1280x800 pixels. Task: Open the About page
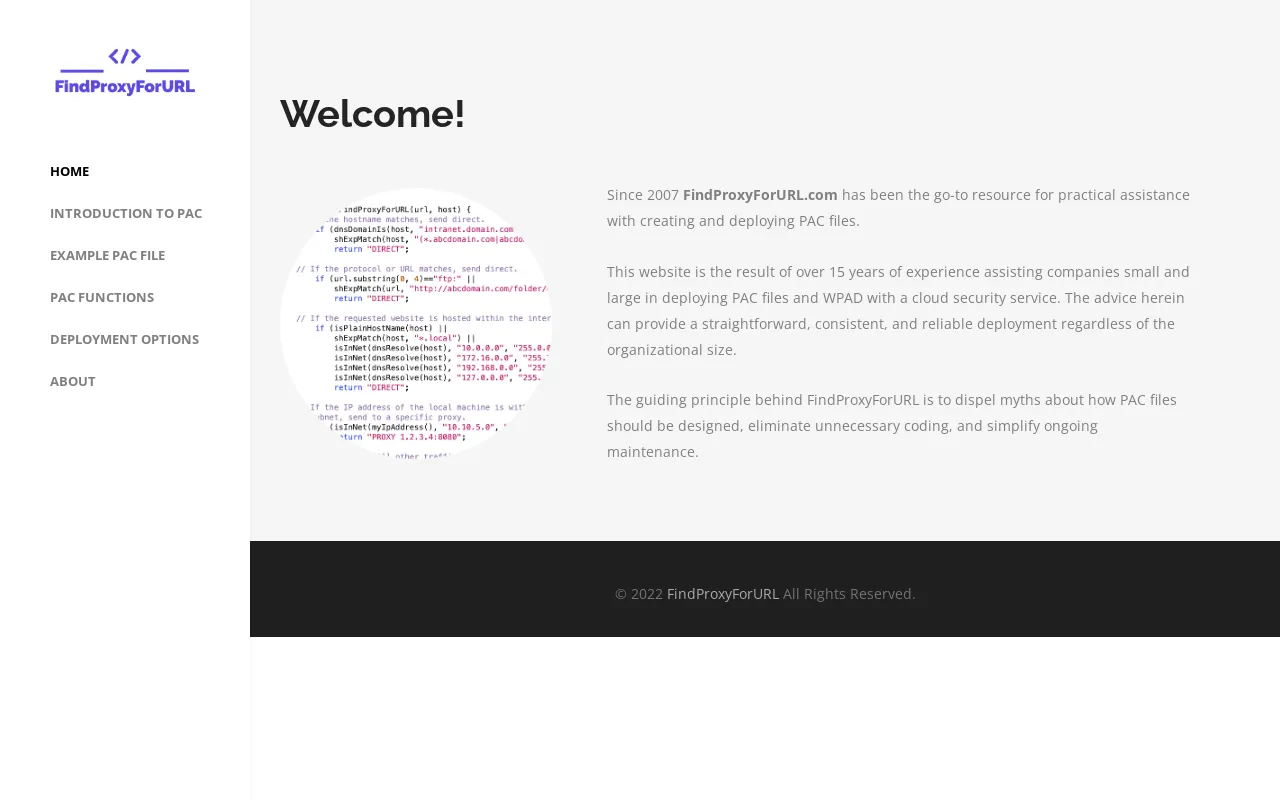point(73,381)
